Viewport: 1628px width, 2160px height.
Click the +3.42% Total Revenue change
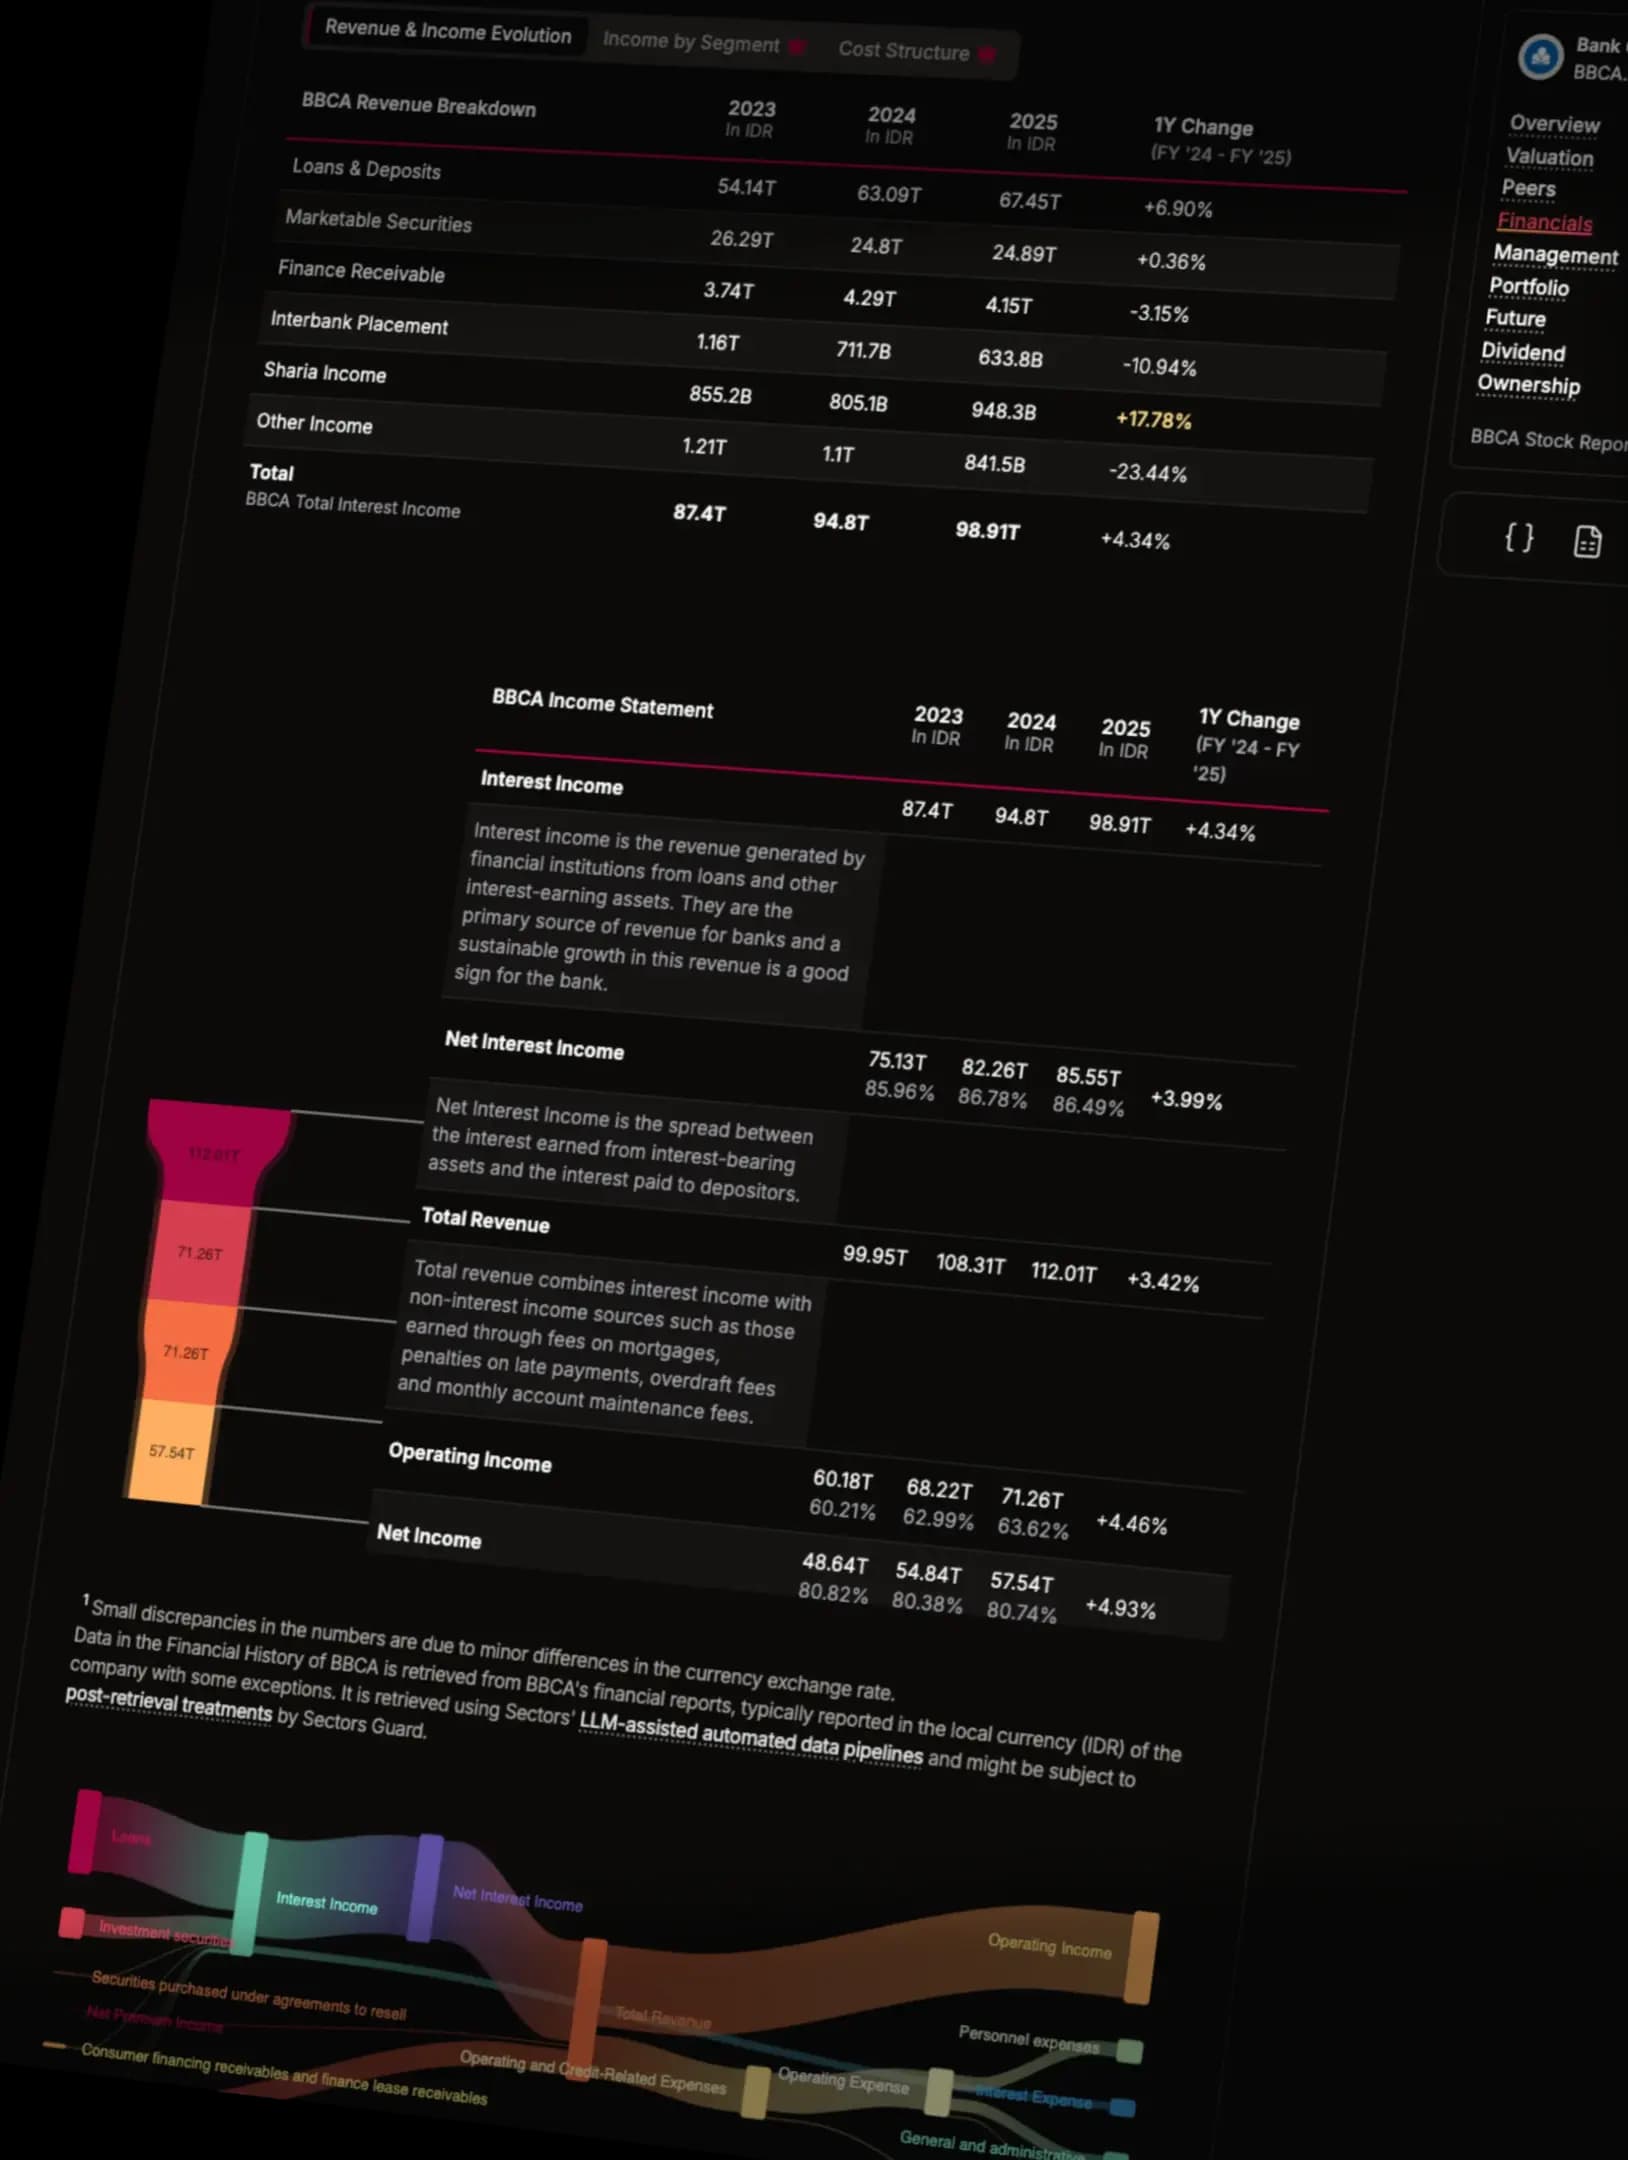pos(1162,1282)
